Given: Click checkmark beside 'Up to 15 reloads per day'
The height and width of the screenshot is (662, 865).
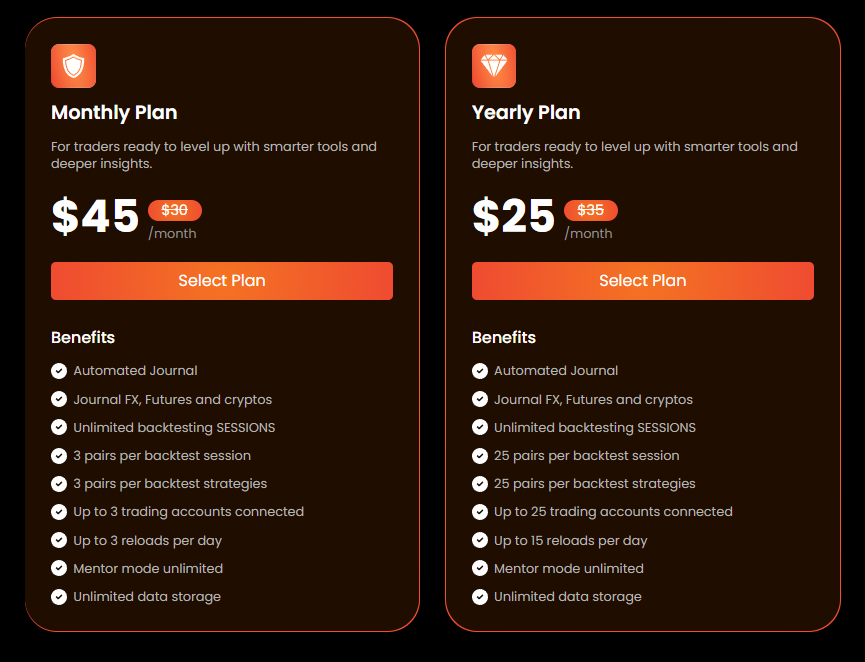Looking at the screenshot, I should point(480,540).
